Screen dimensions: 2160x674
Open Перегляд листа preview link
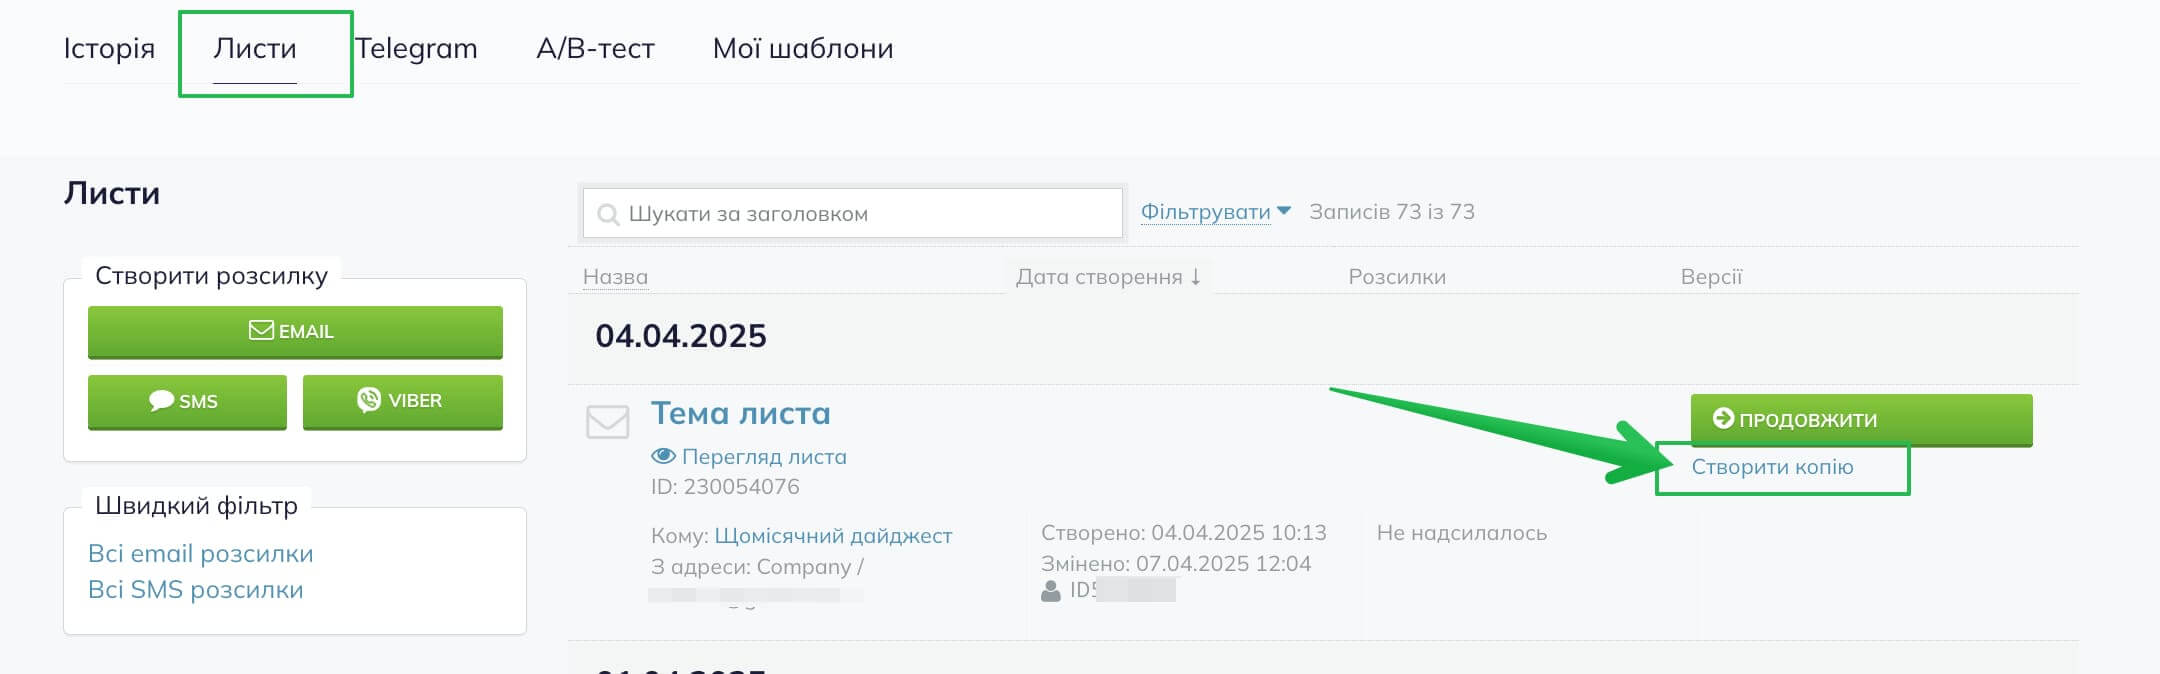coord(764,456)
